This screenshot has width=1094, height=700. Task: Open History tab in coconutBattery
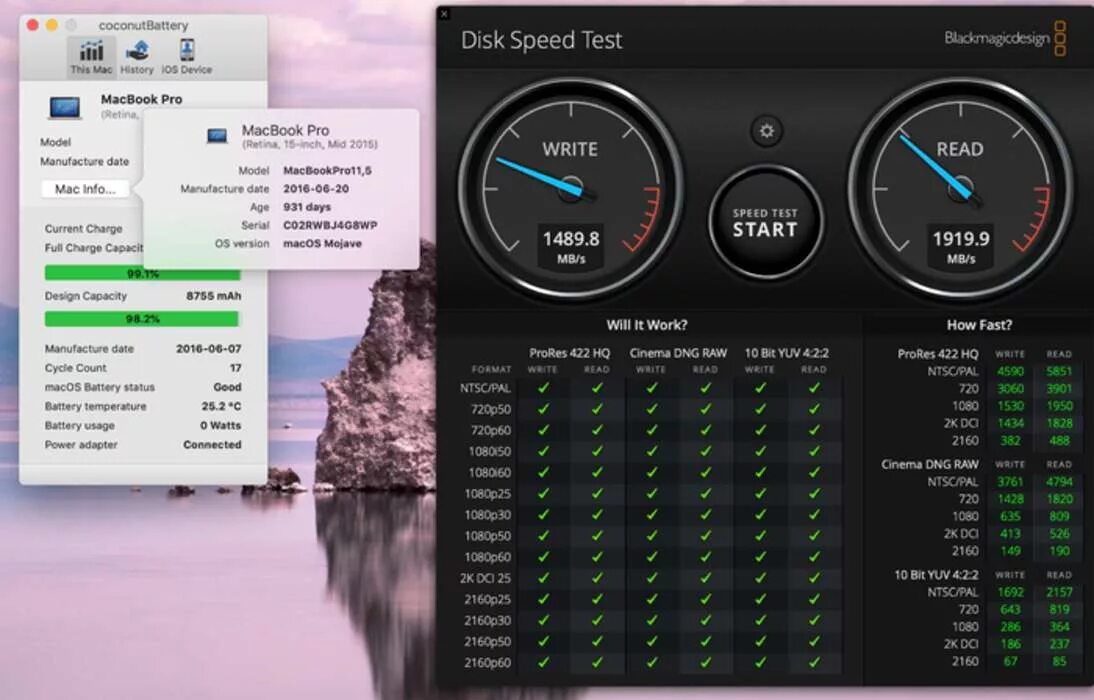[137, 57]
